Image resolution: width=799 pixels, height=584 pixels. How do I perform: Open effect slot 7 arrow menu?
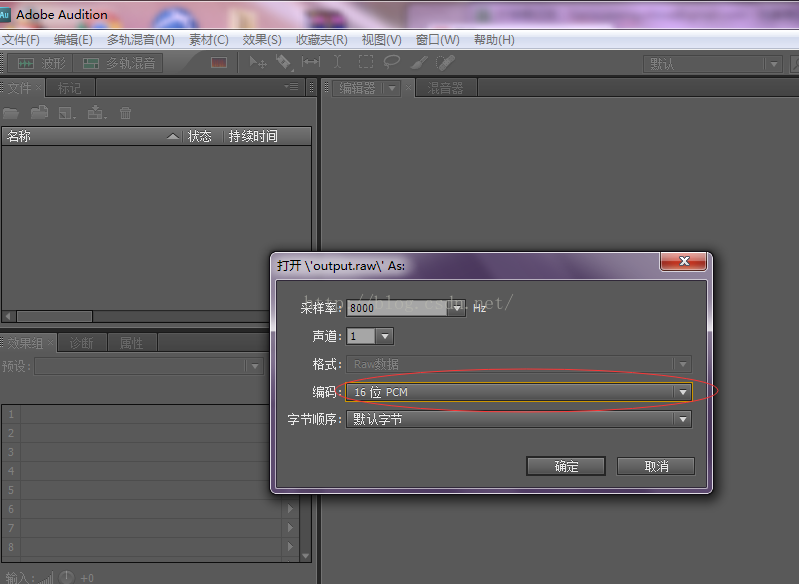tap(290, 527)
